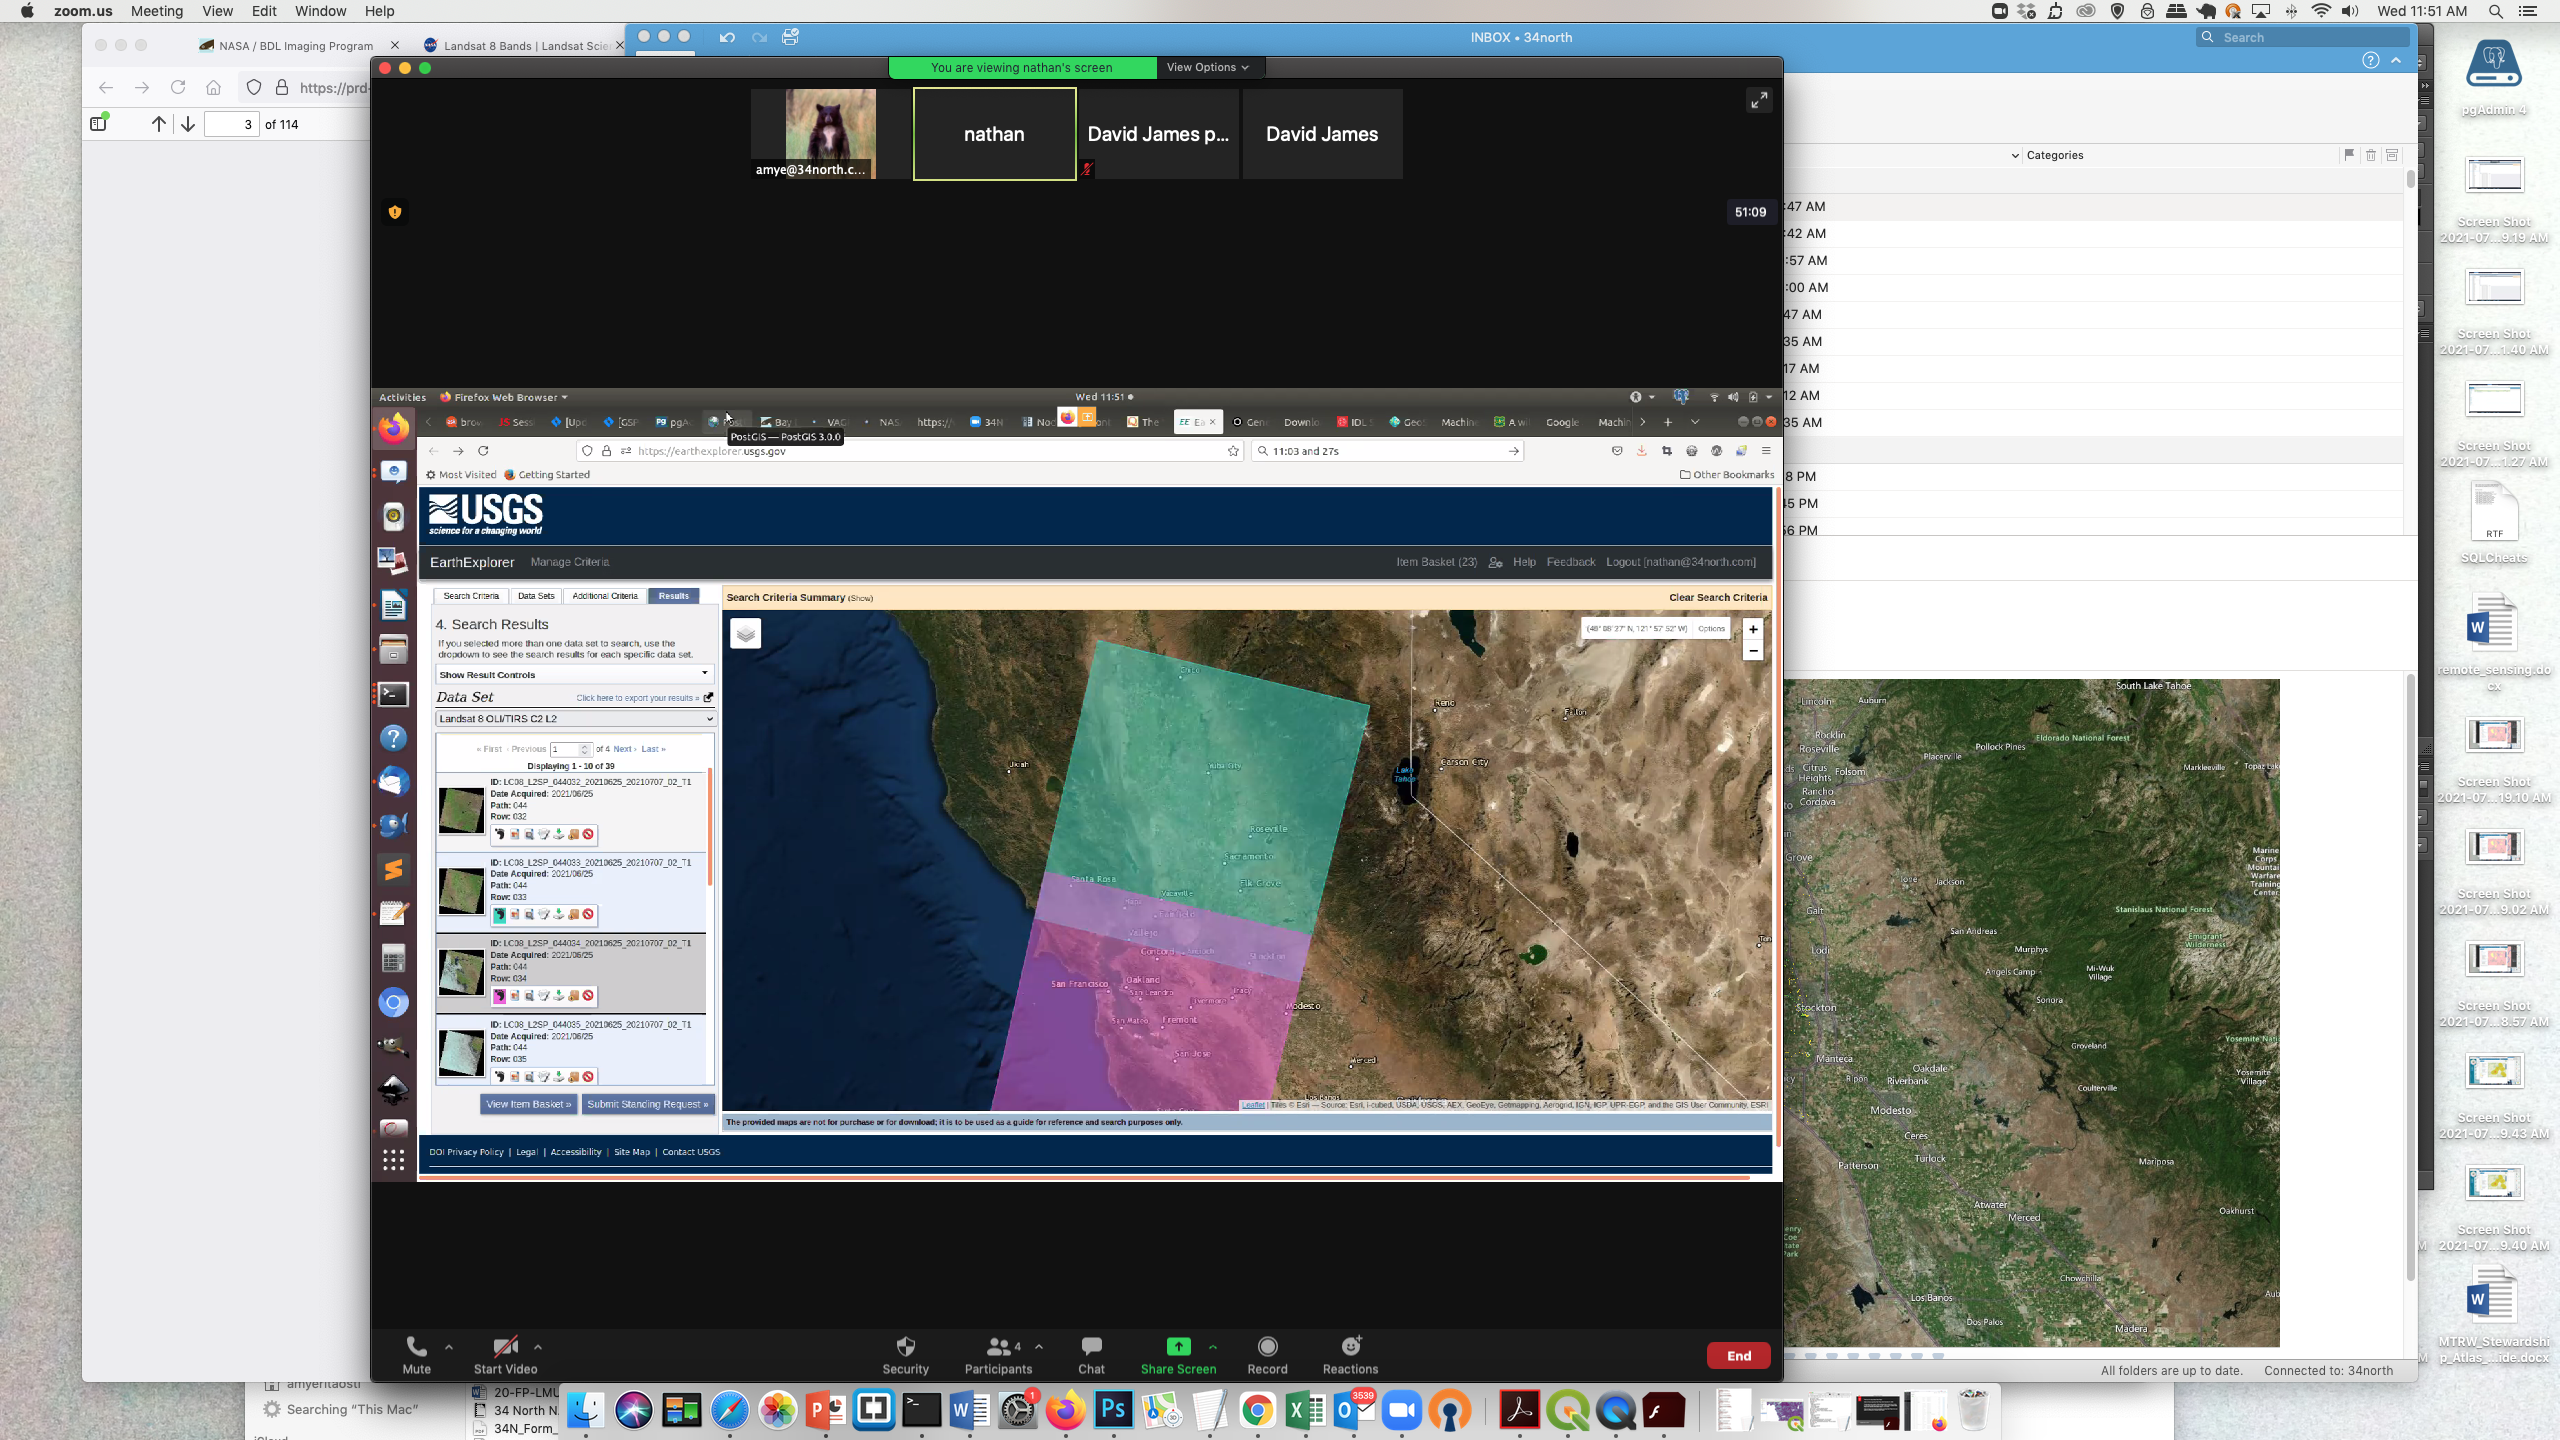Mute microphone in Zoom

click(417, 1355)
